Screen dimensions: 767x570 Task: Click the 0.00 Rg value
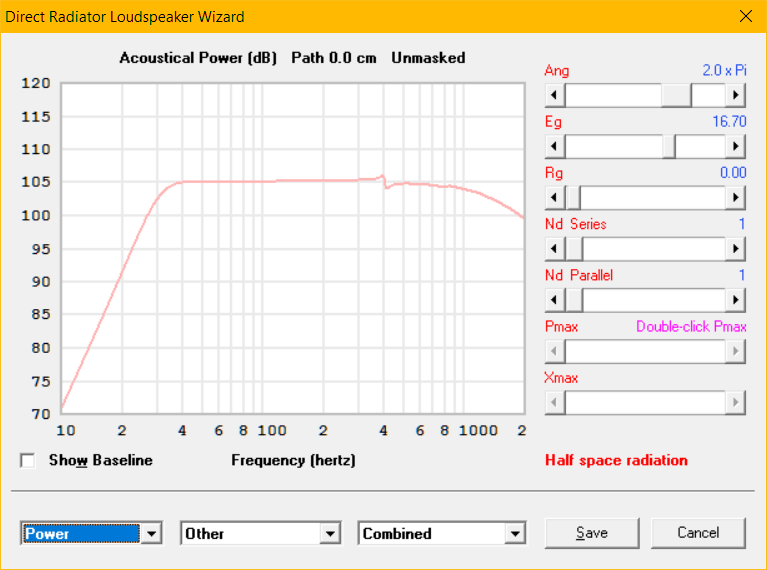[x=733, y=173]
